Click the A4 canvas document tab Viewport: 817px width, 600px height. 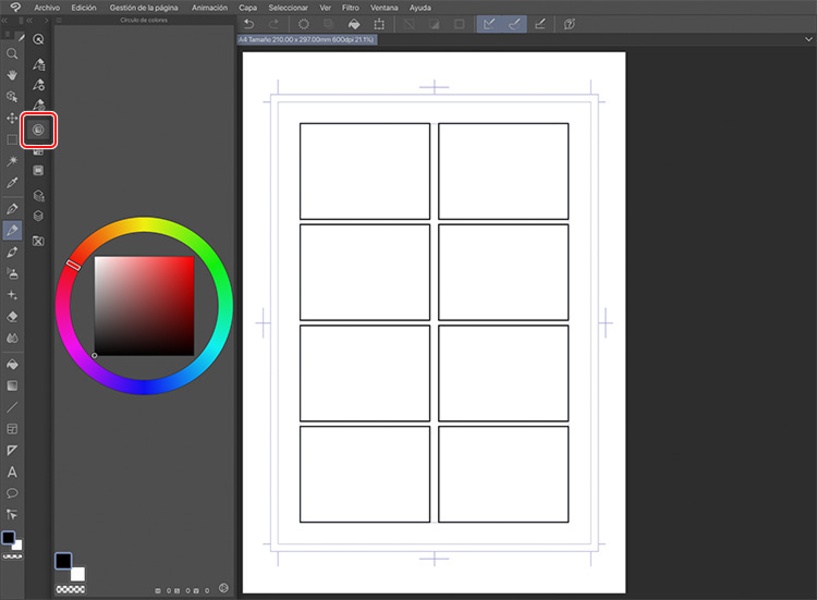(x=306, y=40)
